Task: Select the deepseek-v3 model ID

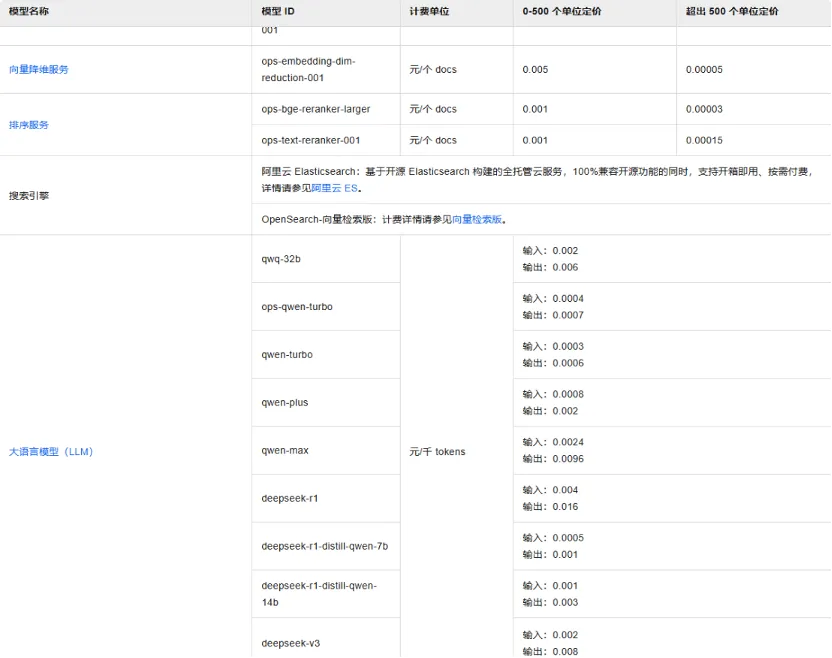Action: pyautogui.click(x=291, y=643)
